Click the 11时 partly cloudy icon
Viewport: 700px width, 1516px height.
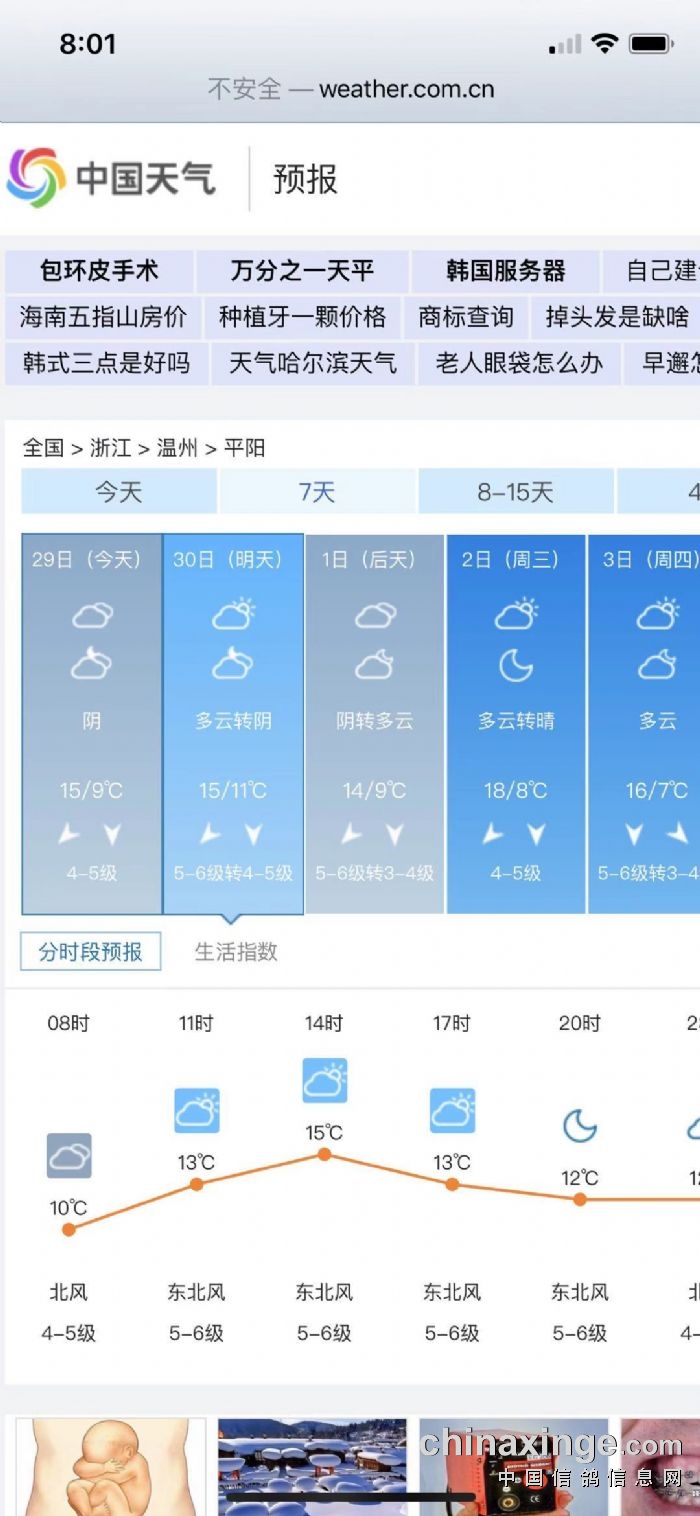(196, 1111)
